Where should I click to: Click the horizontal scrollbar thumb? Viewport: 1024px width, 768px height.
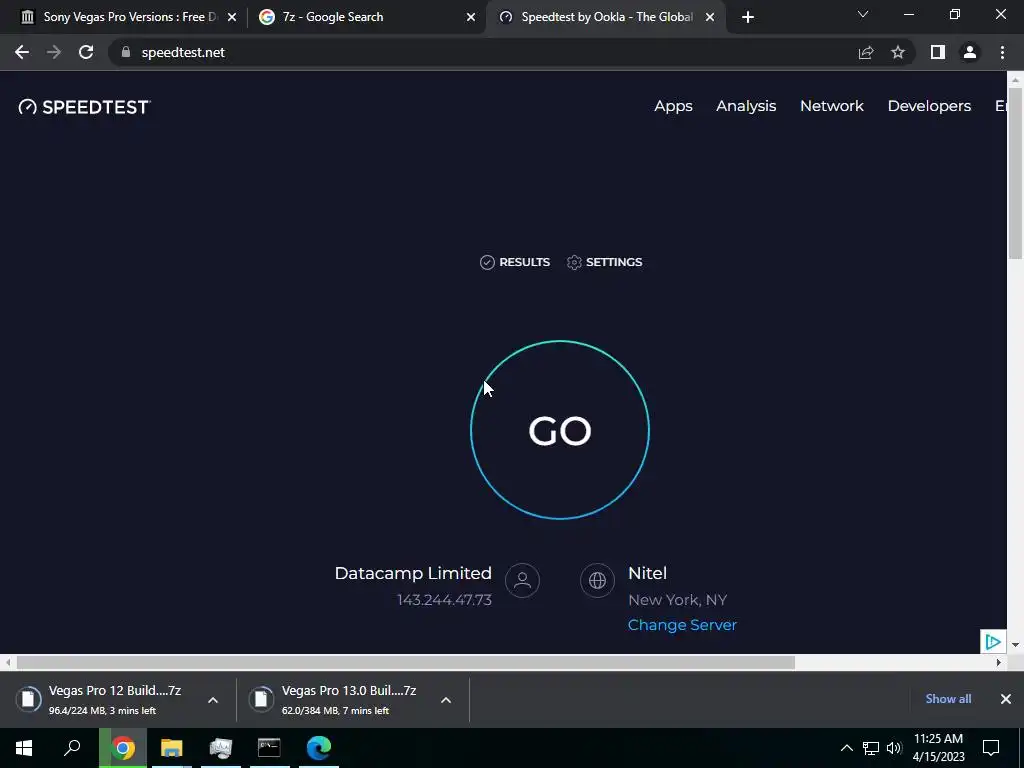406,662
